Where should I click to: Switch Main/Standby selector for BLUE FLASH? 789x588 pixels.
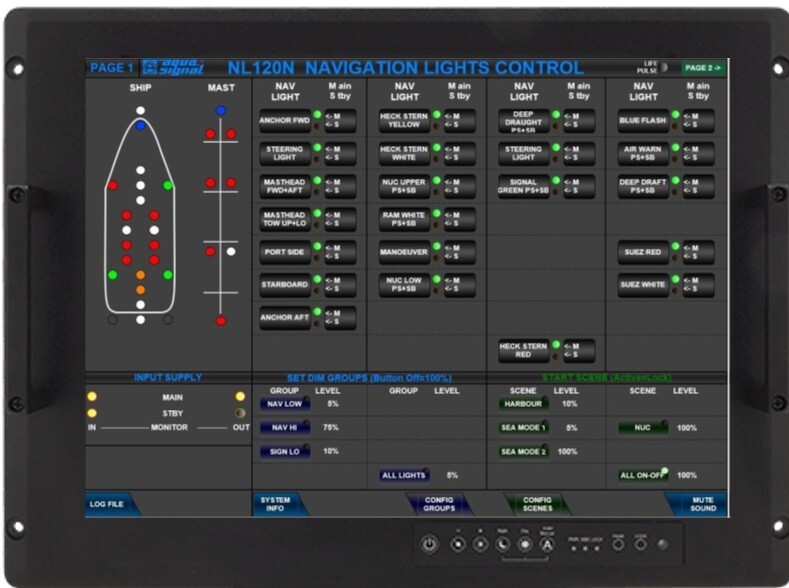[x=698, y=121]
